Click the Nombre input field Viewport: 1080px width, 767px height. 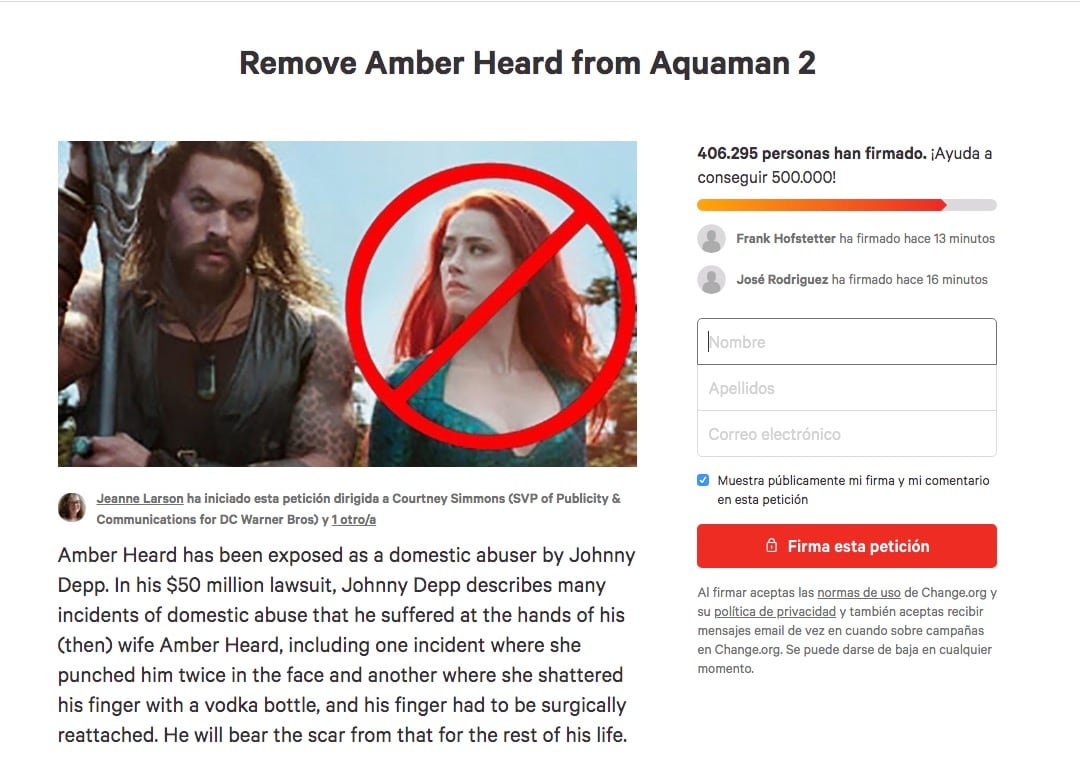point(847,342)
